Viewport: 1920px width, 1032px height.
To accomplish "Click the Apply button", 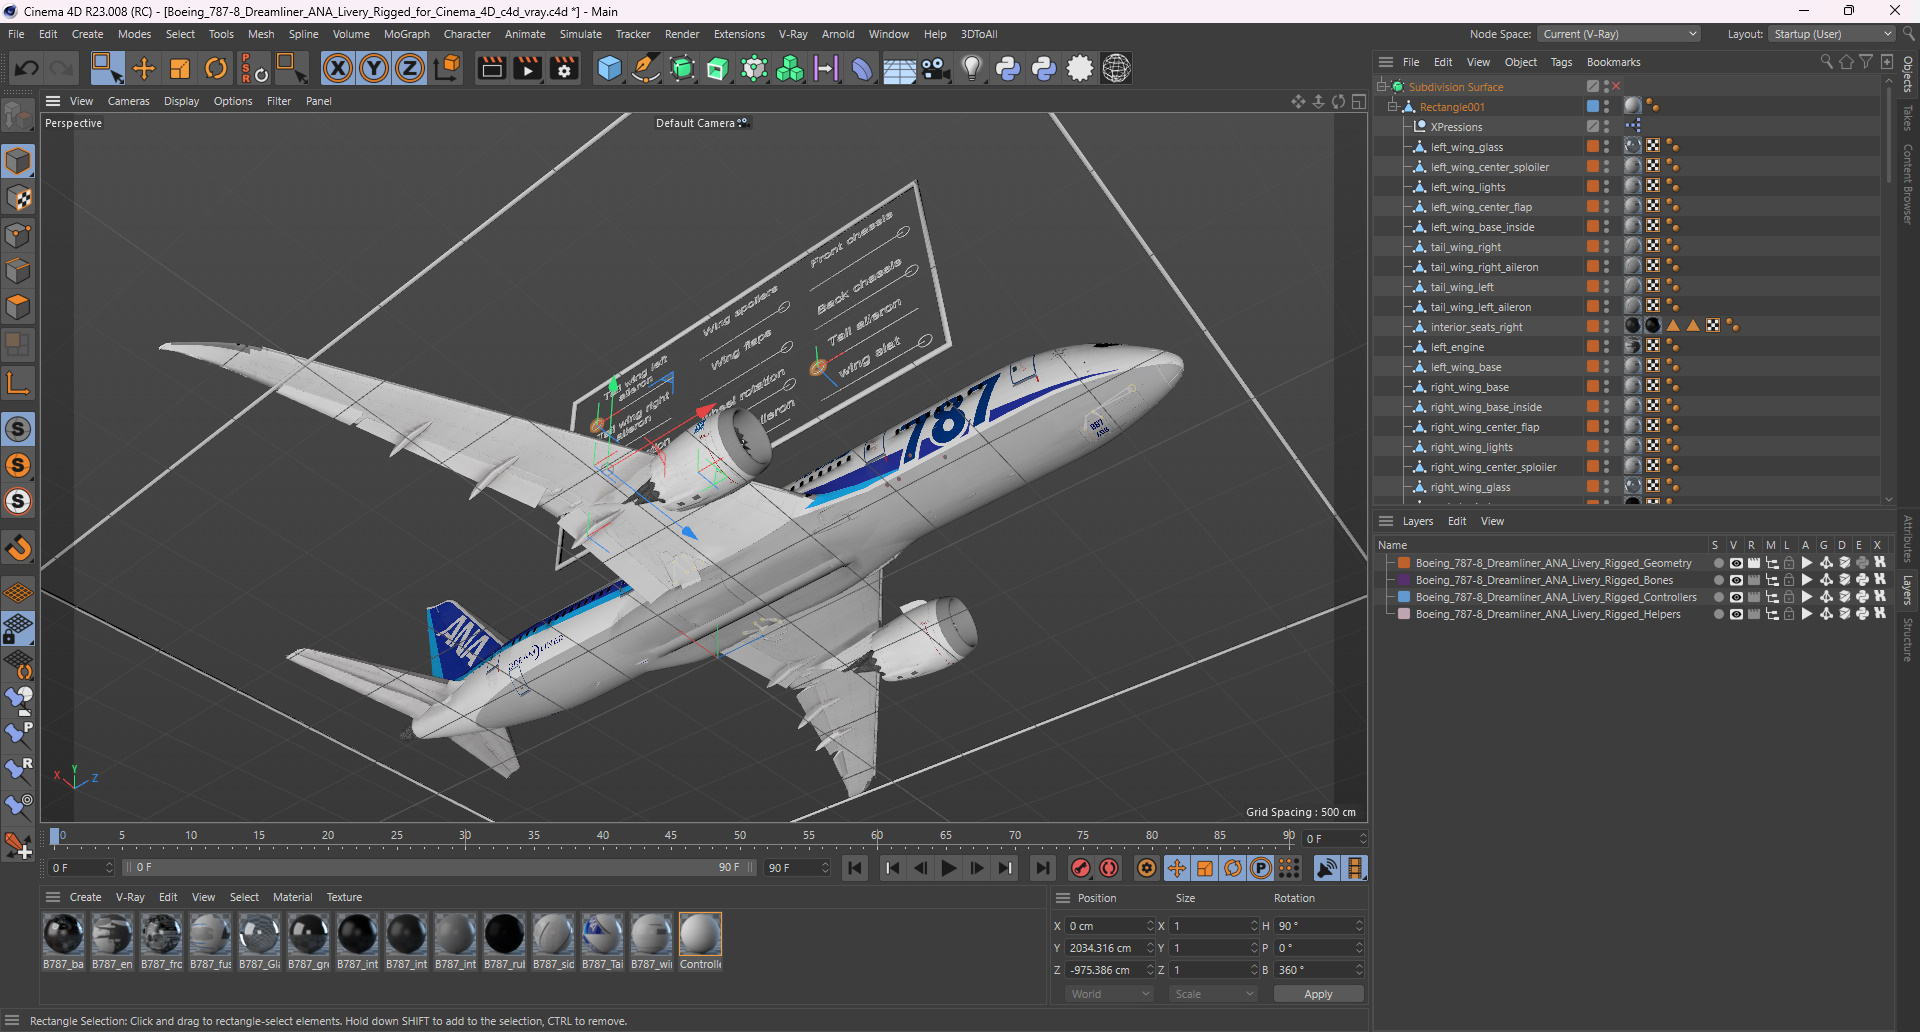I will [1318, 994].
